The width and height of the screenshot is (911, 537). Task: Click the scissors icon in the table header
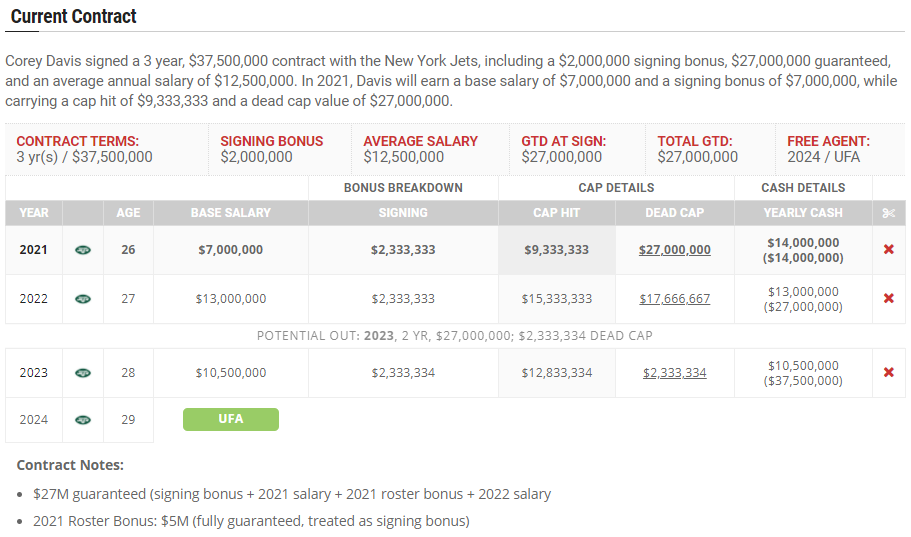click(888, 213)
